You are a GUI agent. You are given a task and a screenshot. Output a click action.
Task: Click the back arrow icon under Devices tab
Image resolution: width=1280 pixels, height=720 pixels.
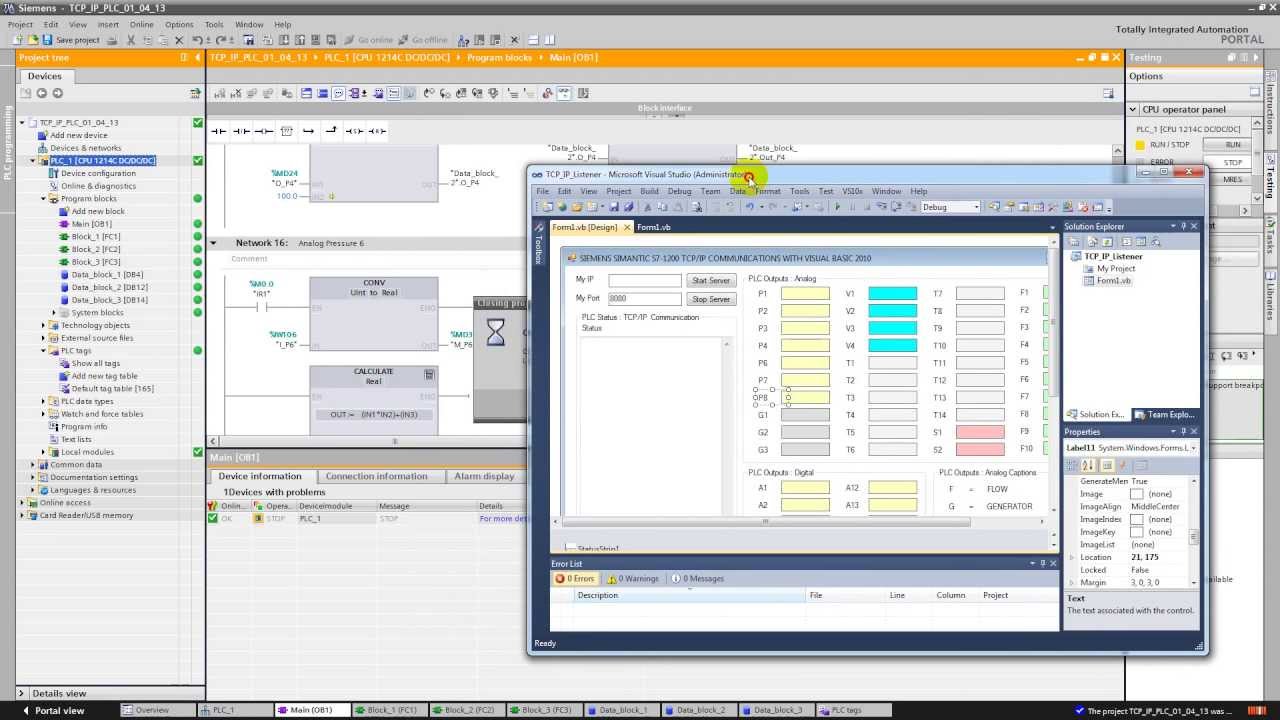41,93
